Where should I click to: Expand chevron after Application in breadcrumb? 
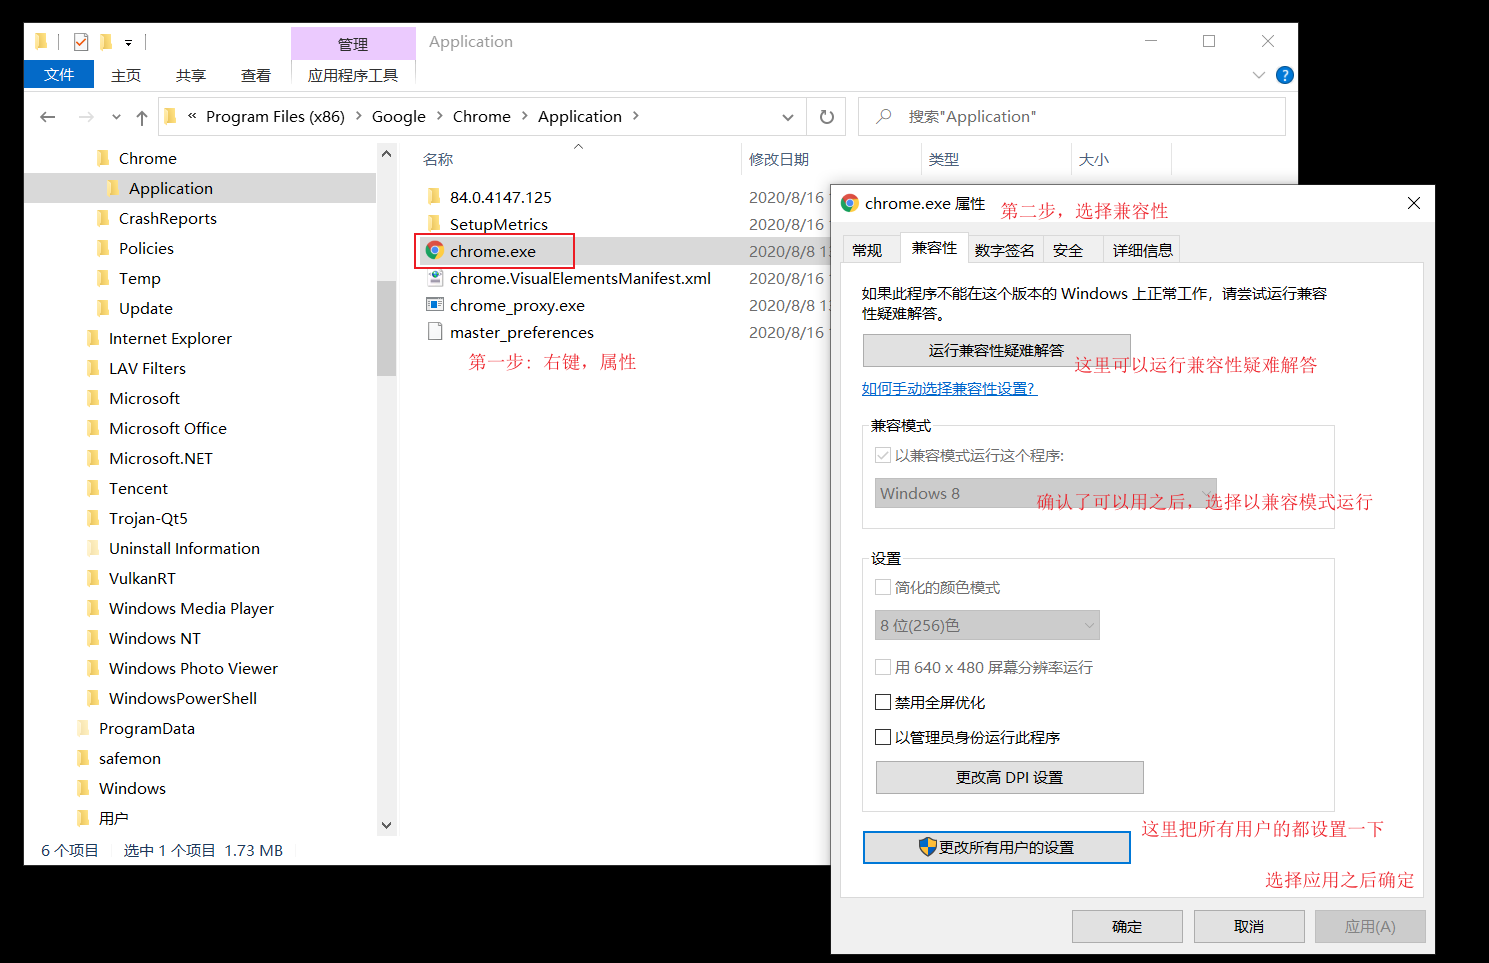(x=635, y=116)
